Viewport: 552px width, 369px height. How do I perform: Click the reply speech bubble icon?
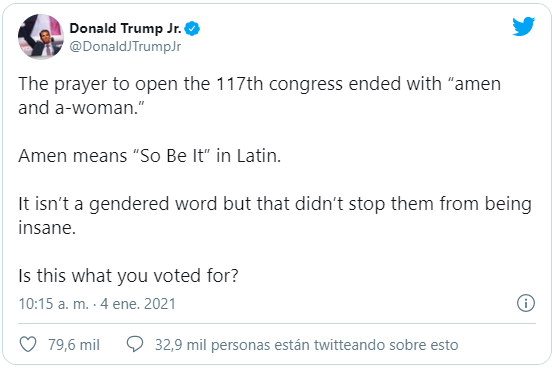point(135,344)
